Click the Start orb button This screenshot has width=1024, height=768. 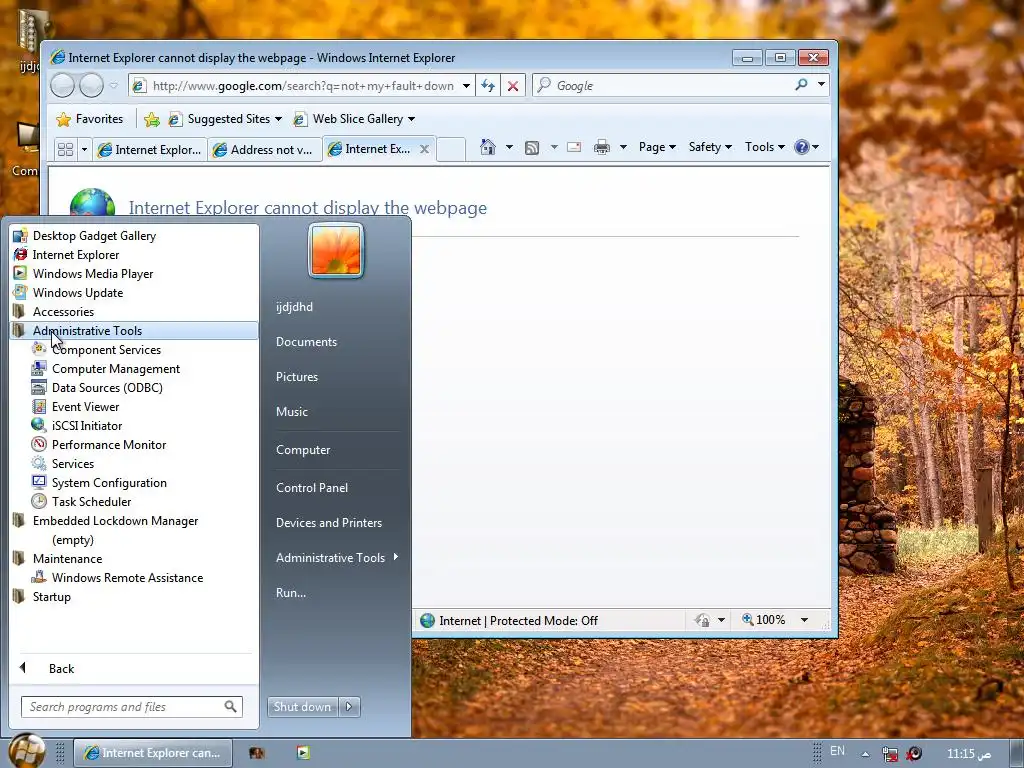click(x=27, y=751)
